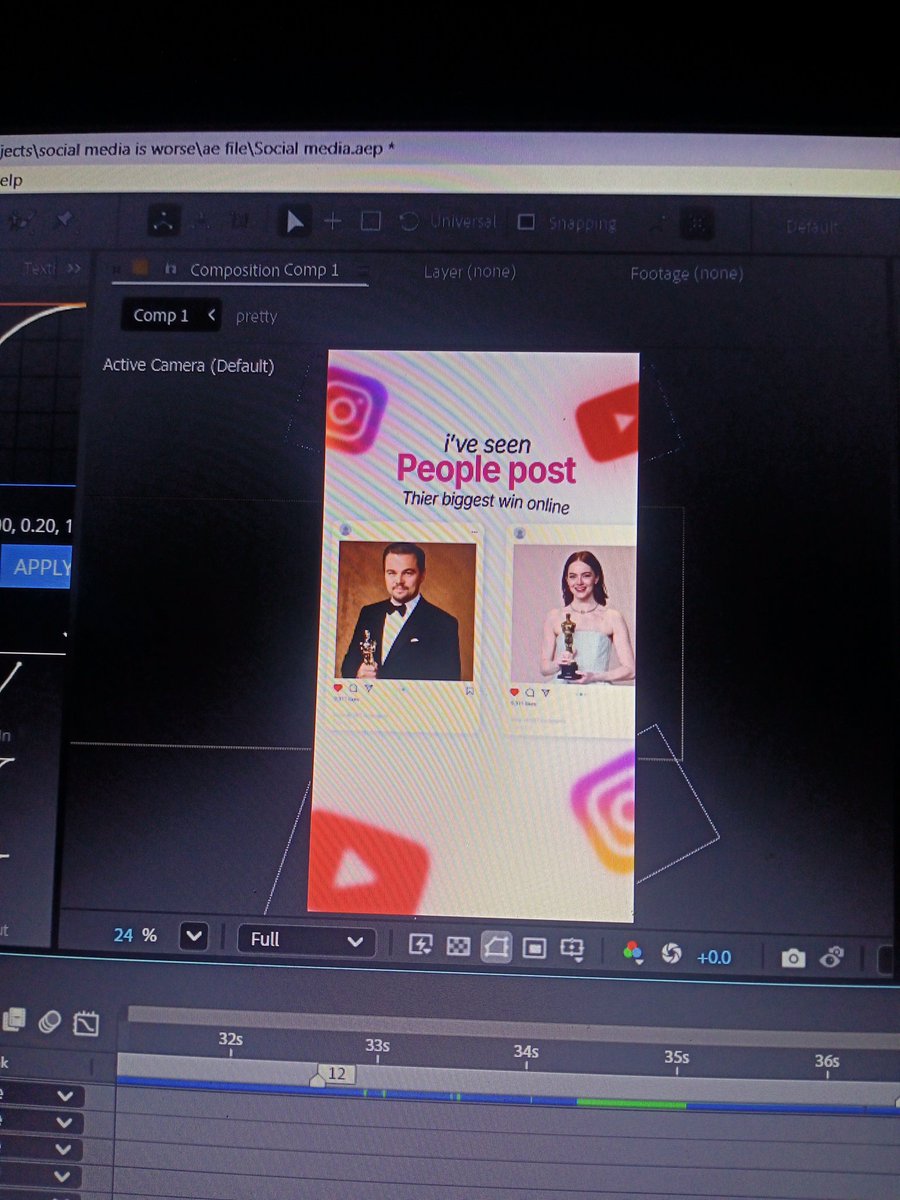
Task: Click the 34s mark on time ruler
Action: 526,1052
